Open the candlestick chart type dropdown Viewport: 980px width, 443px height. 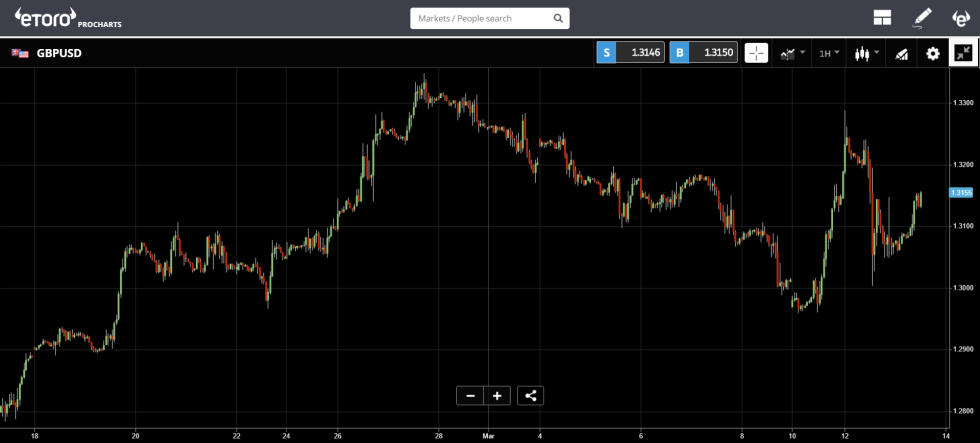[x=866, y=53]
